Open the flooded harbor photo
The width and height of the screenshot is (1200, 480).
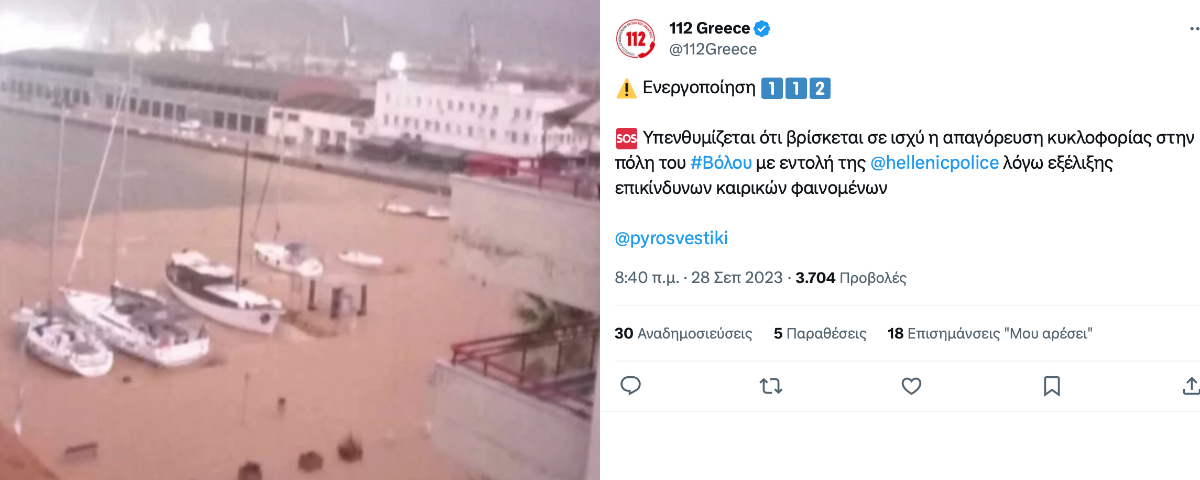click(300, 240)
